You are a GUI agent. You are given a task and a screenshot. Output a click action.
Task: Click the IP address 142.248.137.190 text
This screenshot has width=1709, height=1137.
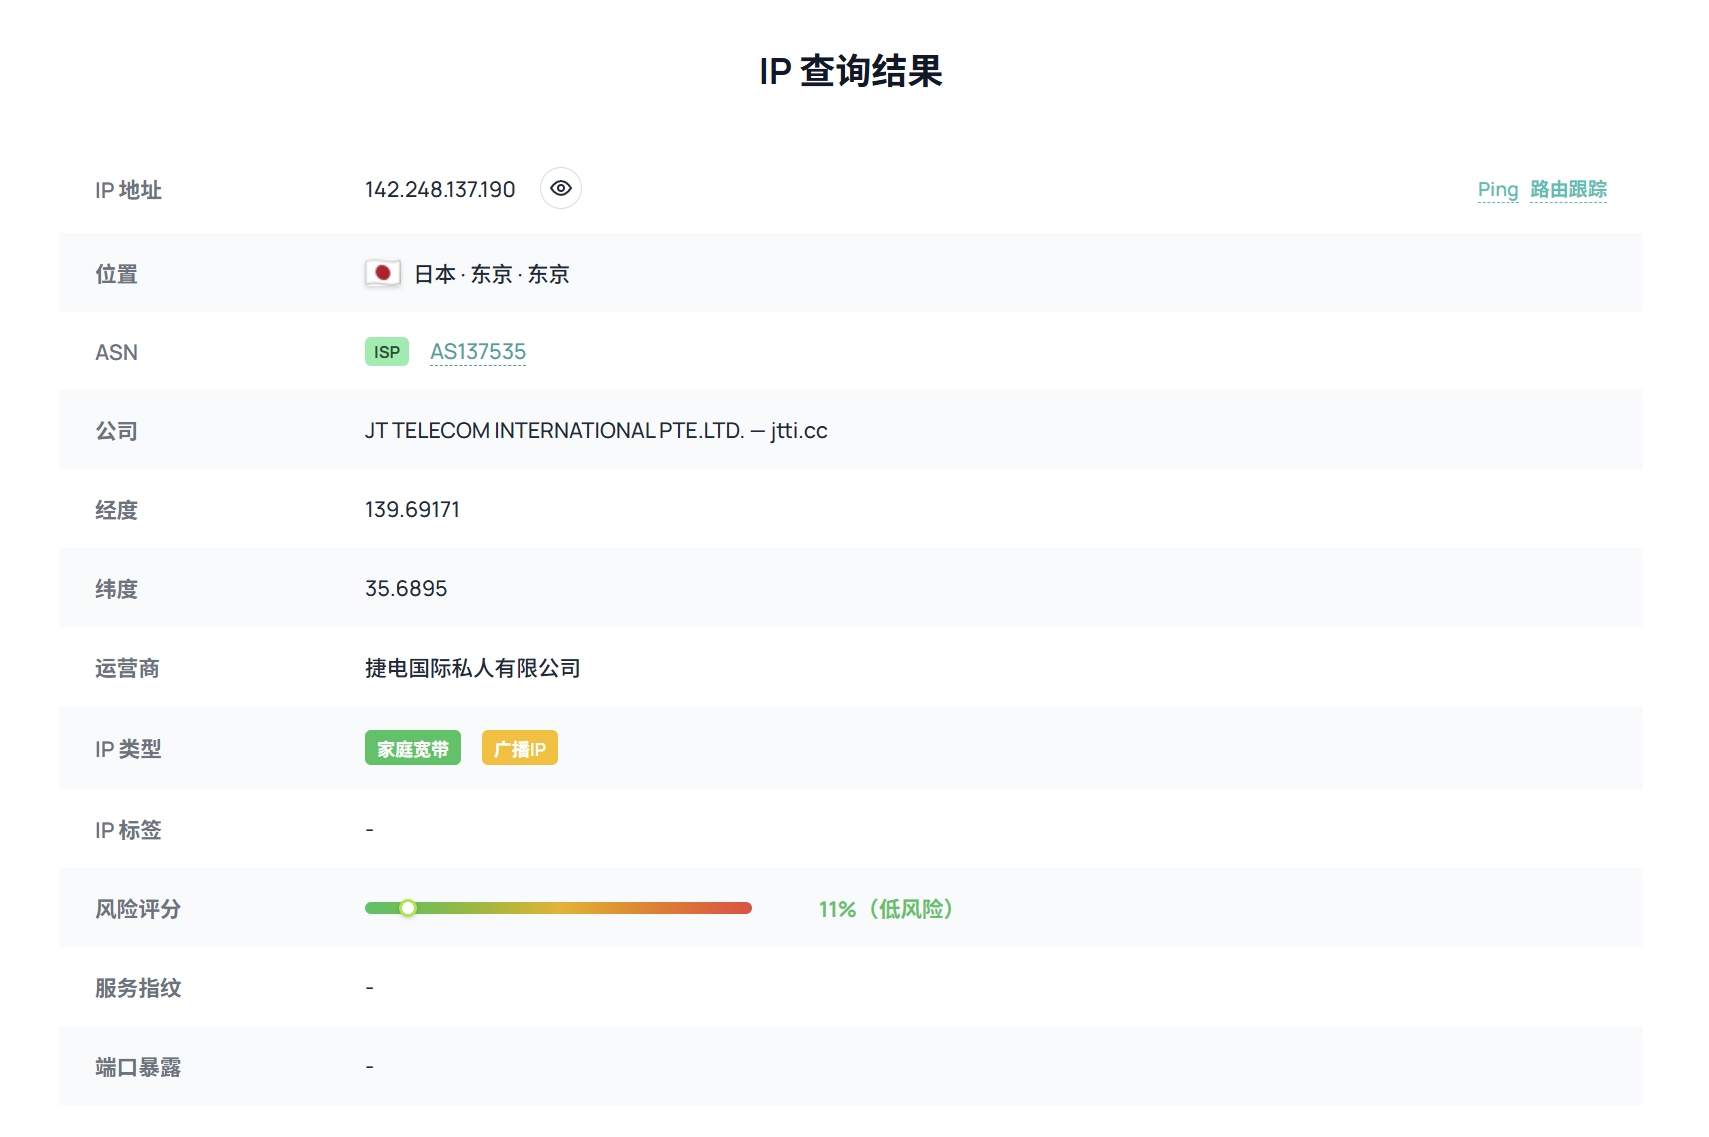click(x=440, y=190)
